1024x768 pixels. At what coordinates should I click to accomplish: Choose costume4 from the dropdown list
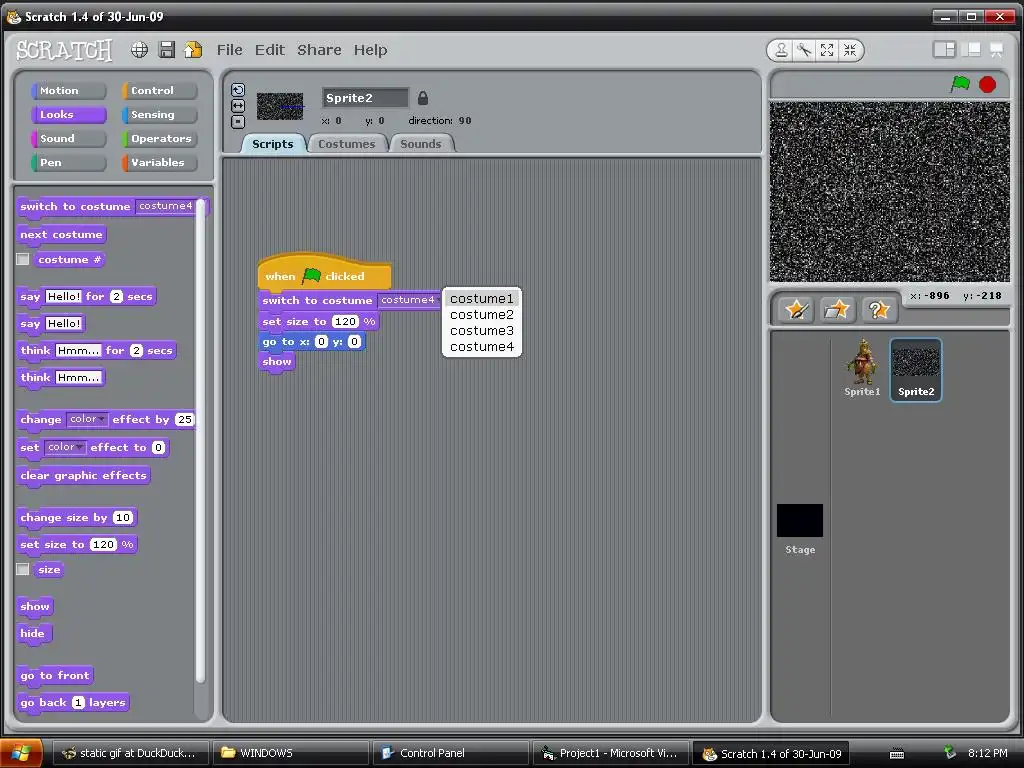482,347
